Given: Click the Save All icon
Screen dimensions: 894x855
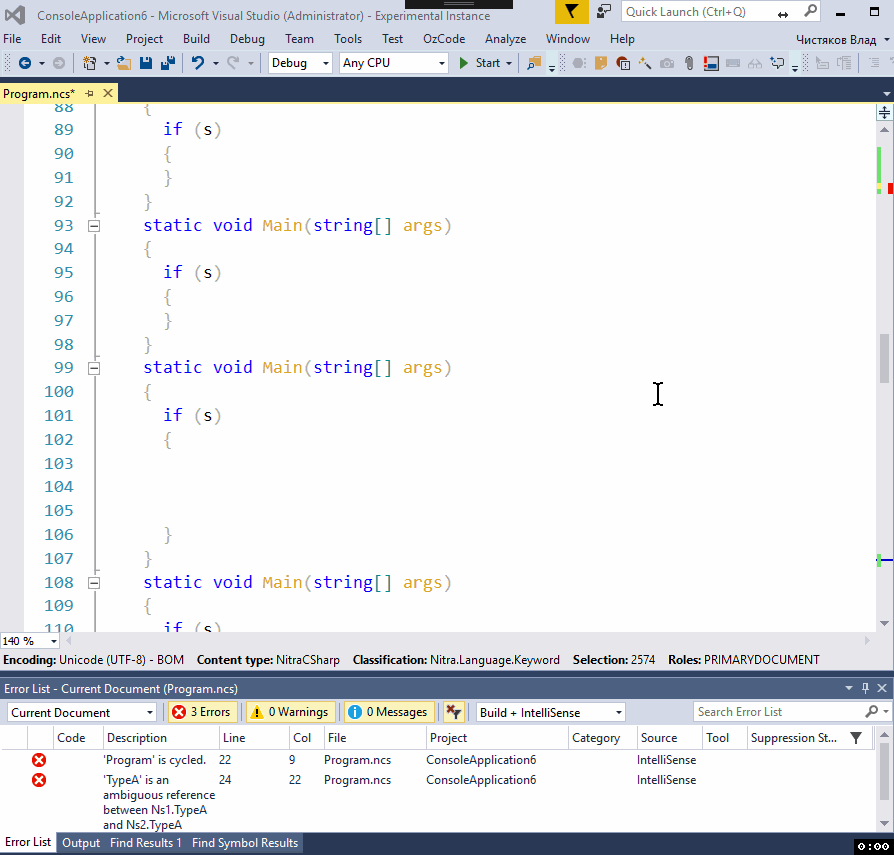Looking at the screenshot, I should [x=168, y=63].
